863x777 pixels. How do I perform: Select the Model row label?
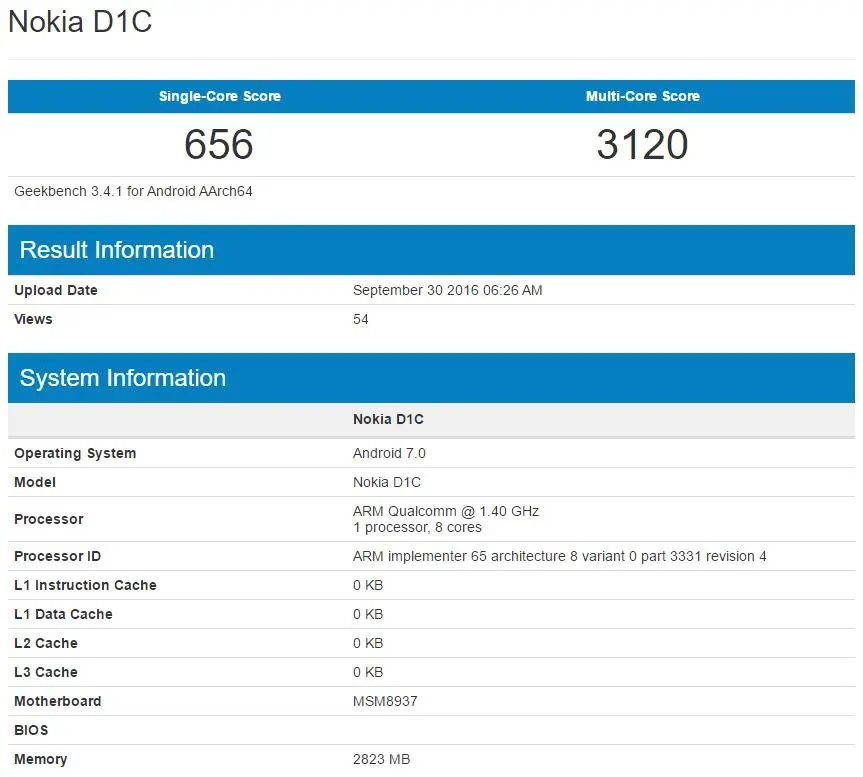pyautogui.click(x=35, y=483)
